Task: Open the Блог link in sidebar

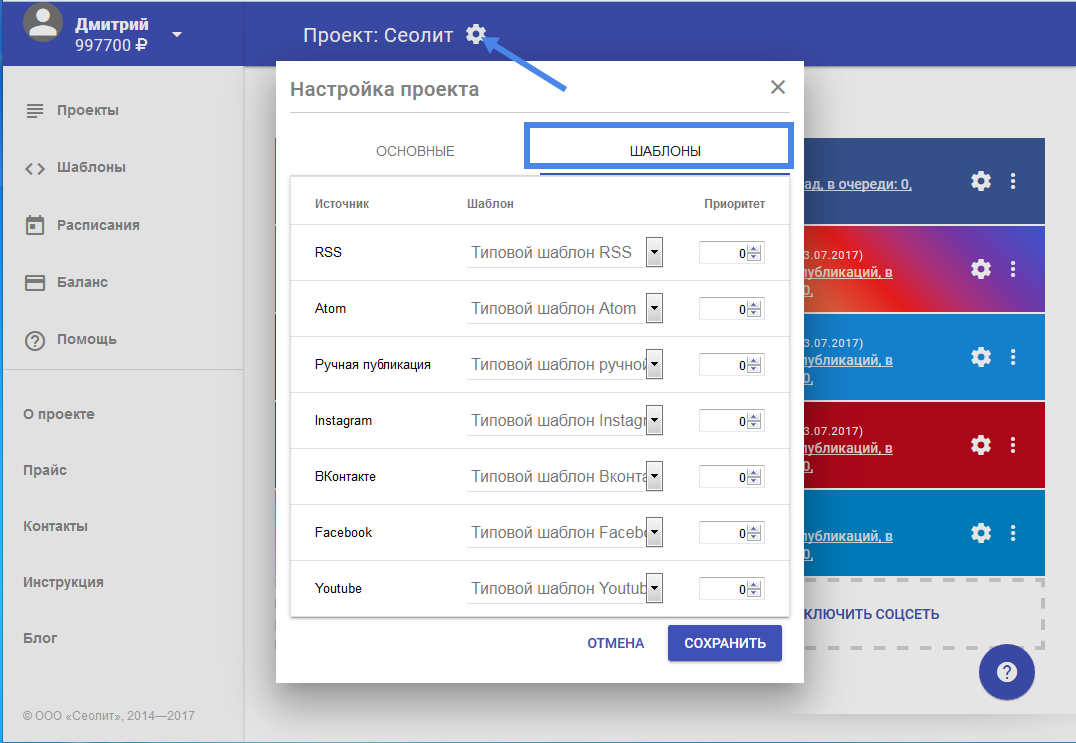Action: [41, 638]
